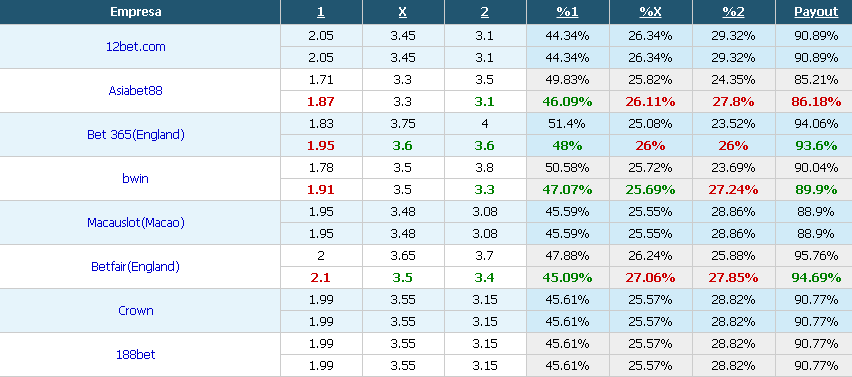This screenshot has width=852, height=377.
Task: Click bwin's green 47.07% value
Action: [567, 190]
